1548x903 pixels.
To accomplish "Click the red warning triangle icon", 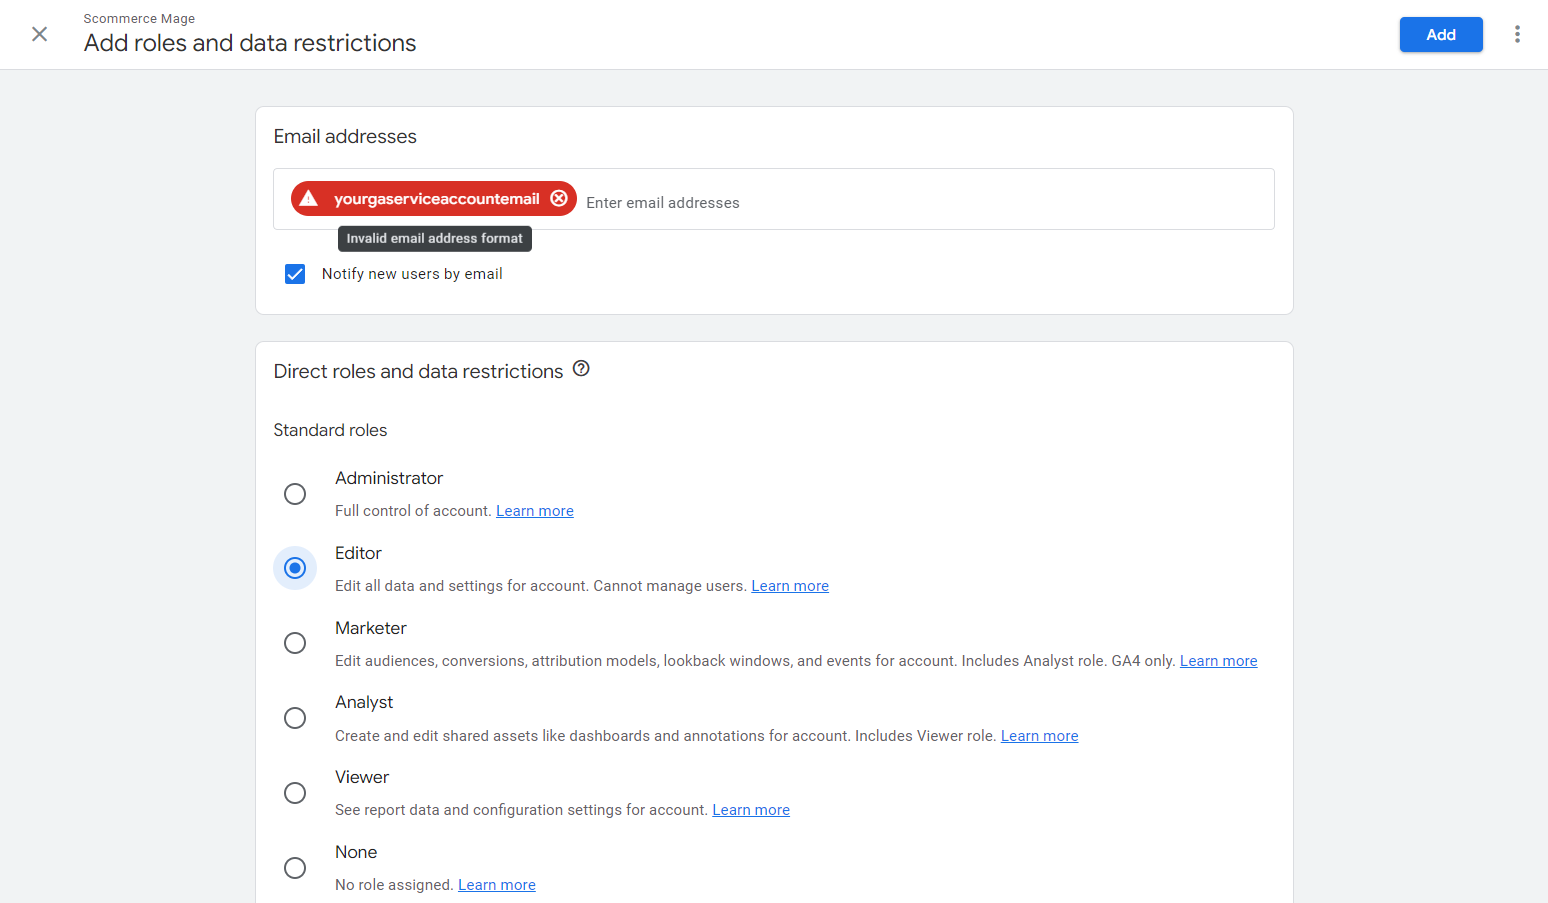I will (309, 198).
